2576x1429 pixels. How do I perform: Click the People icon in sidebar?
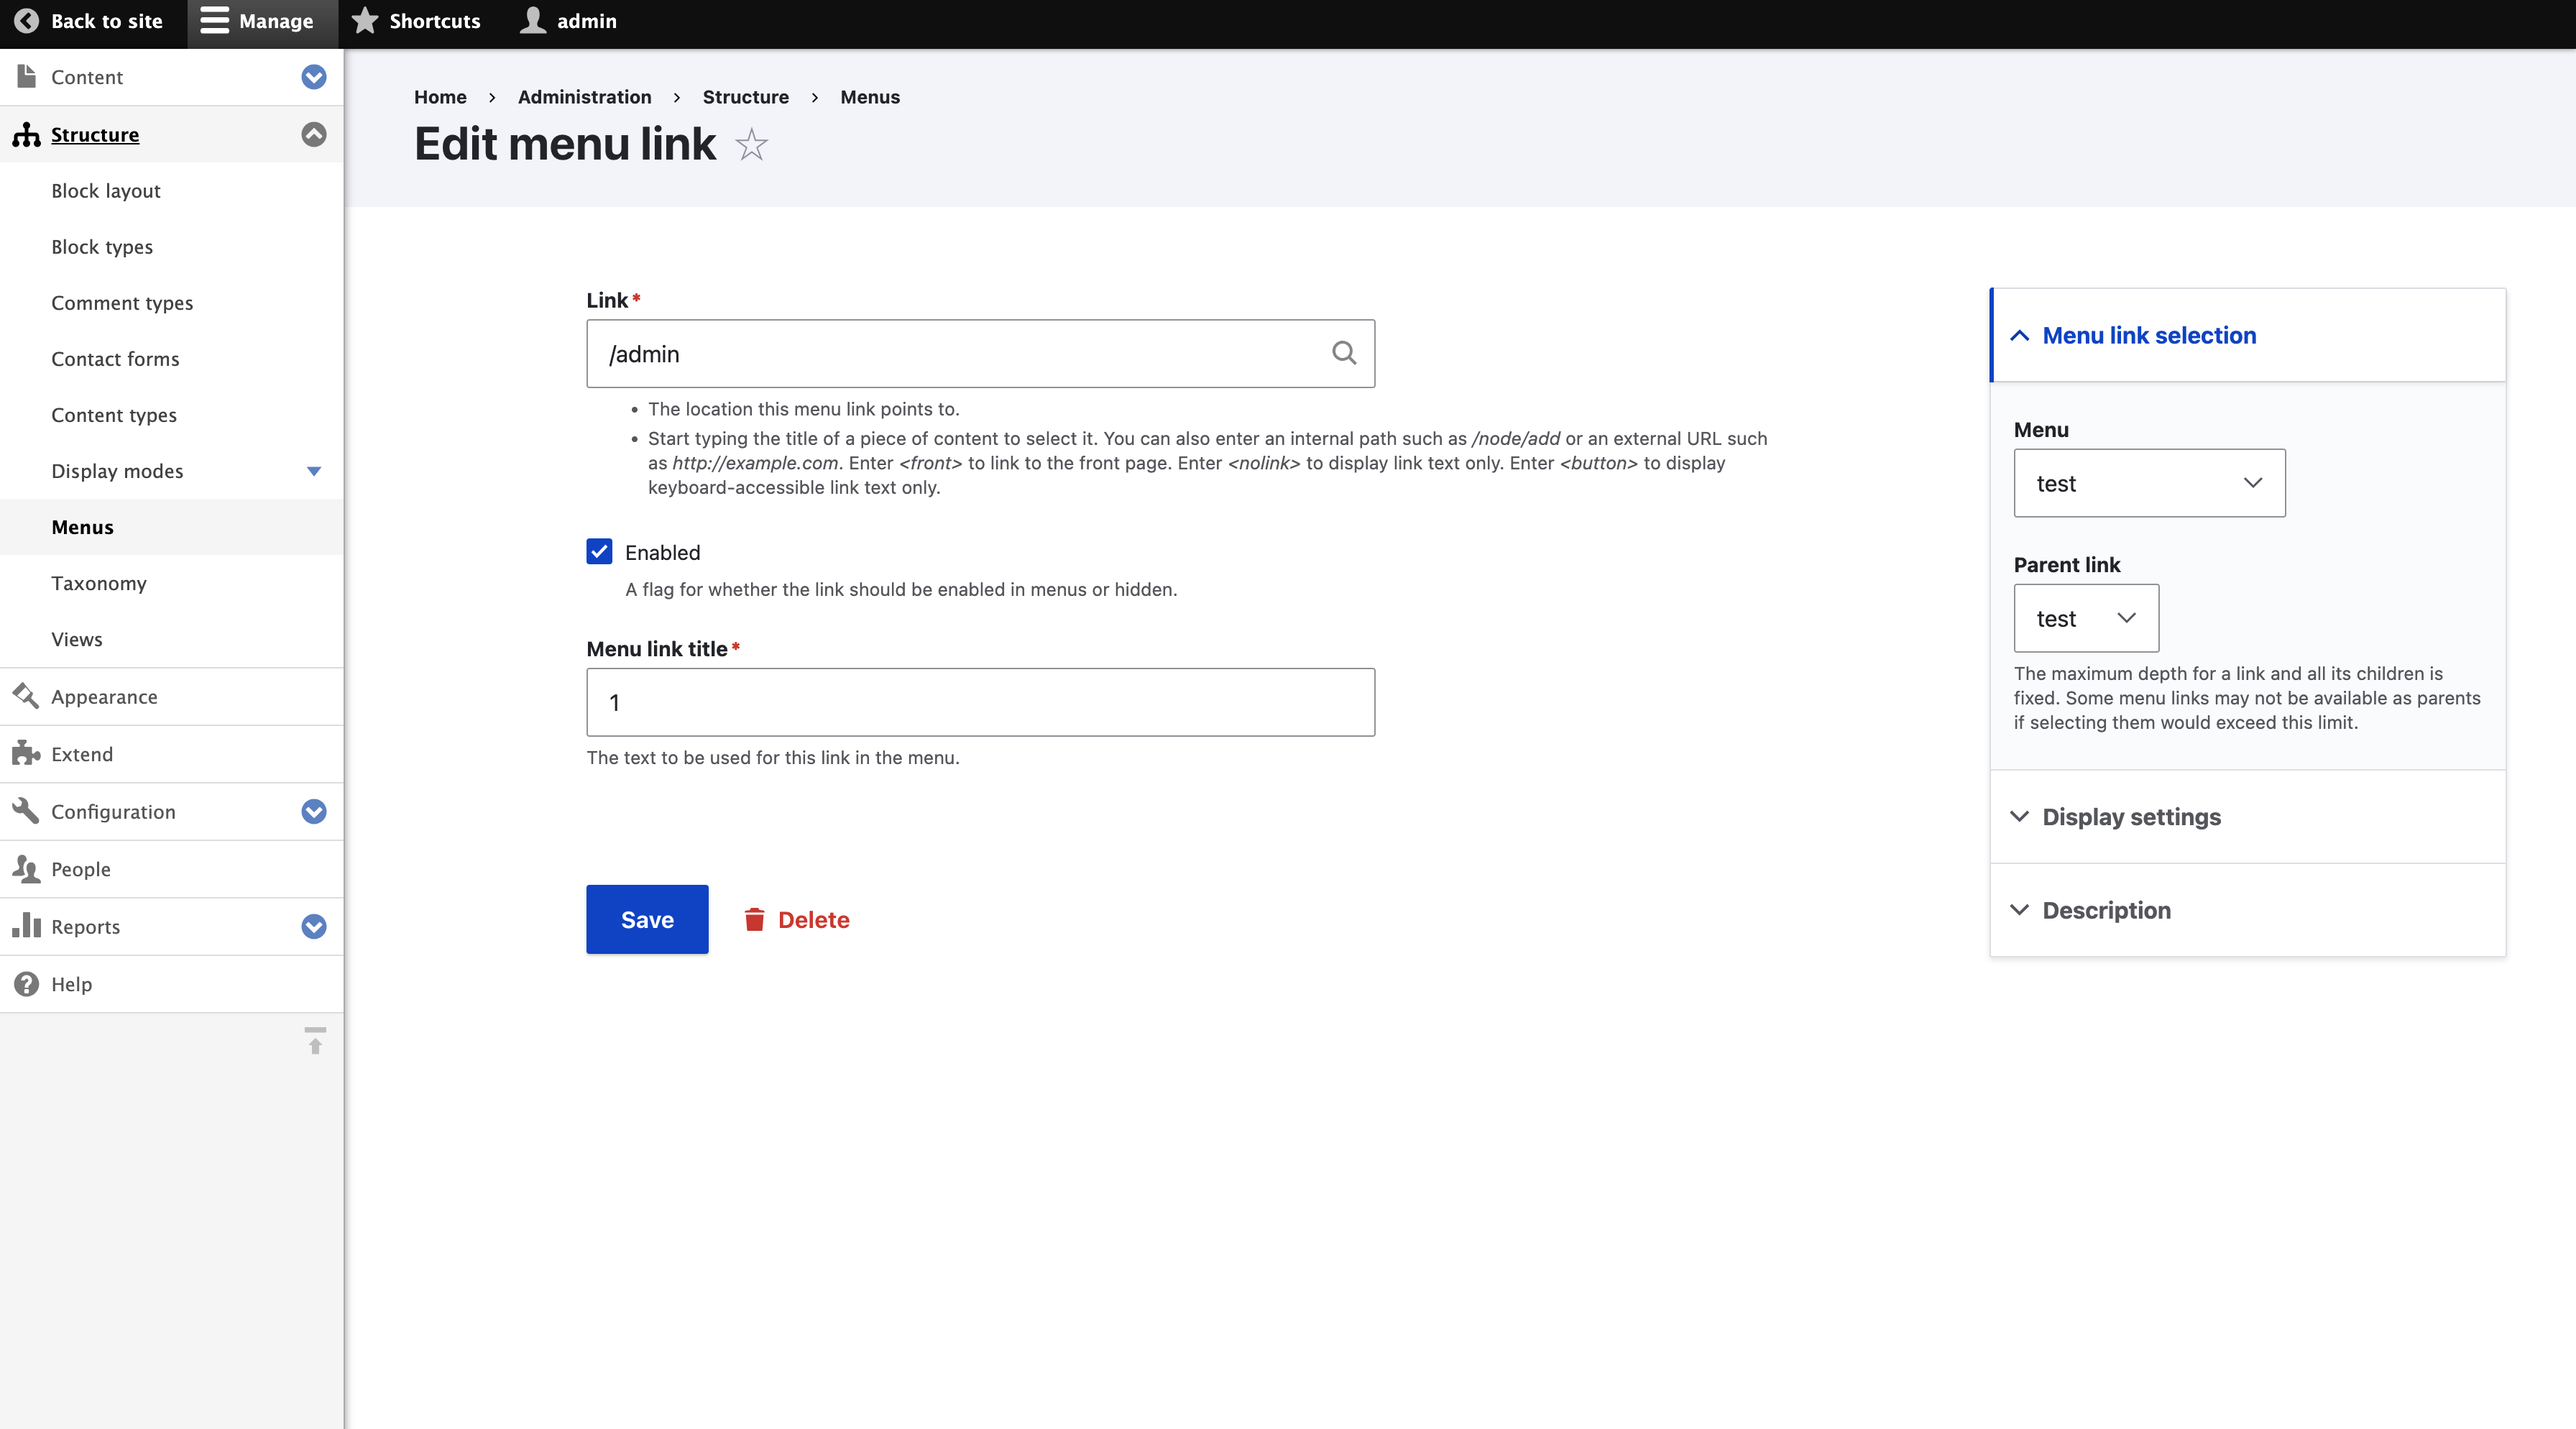(26, 868)
